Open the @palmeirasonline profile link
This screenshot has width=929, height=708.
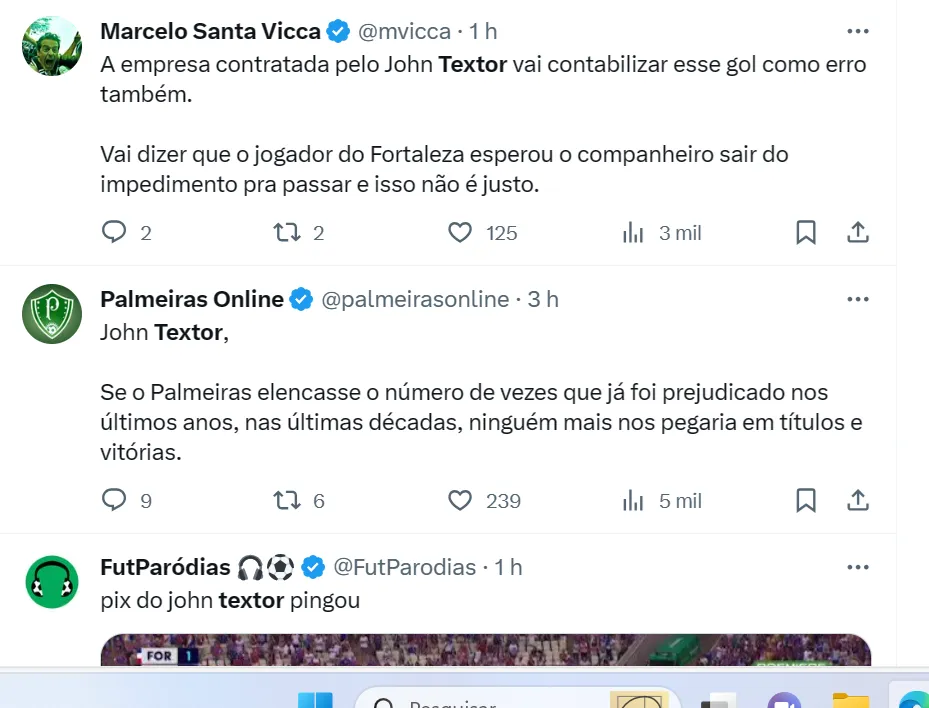click(x=415, y=299)
